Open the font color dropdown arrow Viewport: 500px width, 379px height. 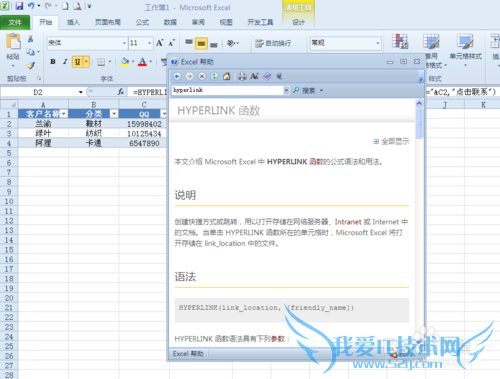(x=151, y=62)
